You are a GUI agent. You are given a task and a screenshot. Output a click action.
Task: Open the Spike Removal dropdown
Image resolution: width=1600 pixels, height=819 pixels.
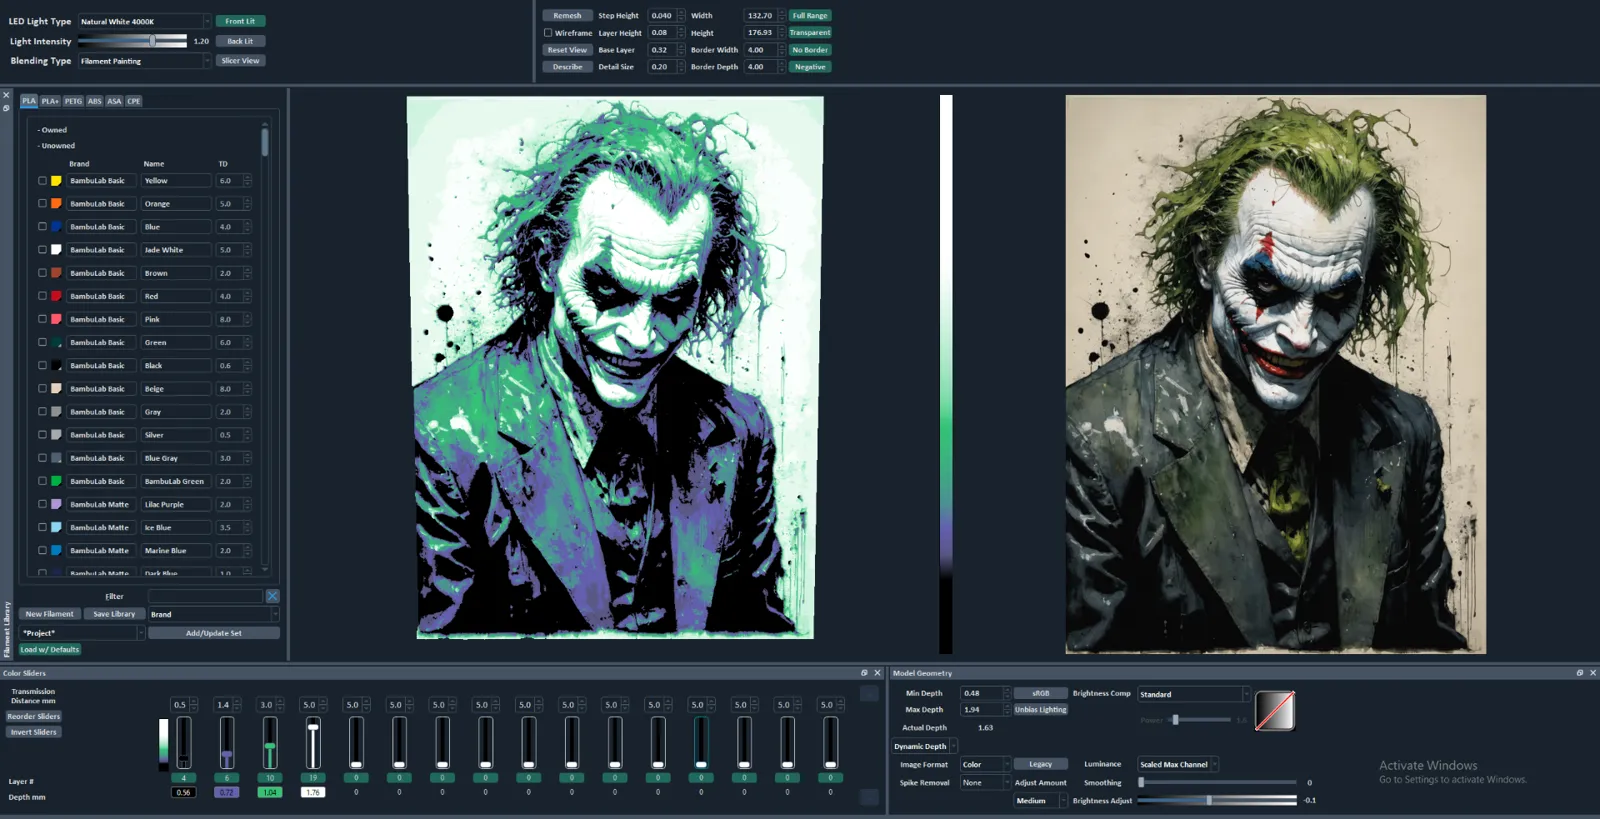click(x=985, y=783)
